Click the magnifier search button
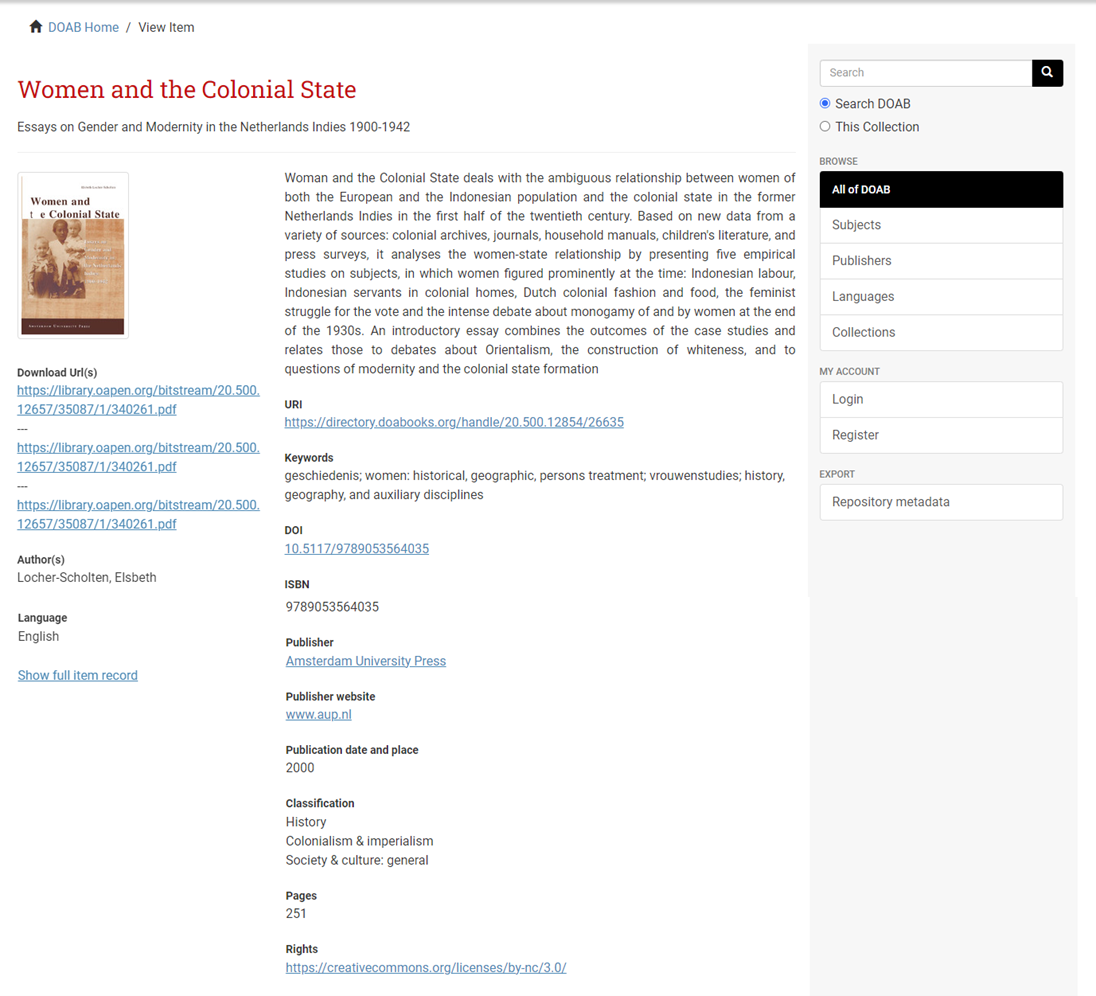1096x996 pixels. coord(1047,73)
